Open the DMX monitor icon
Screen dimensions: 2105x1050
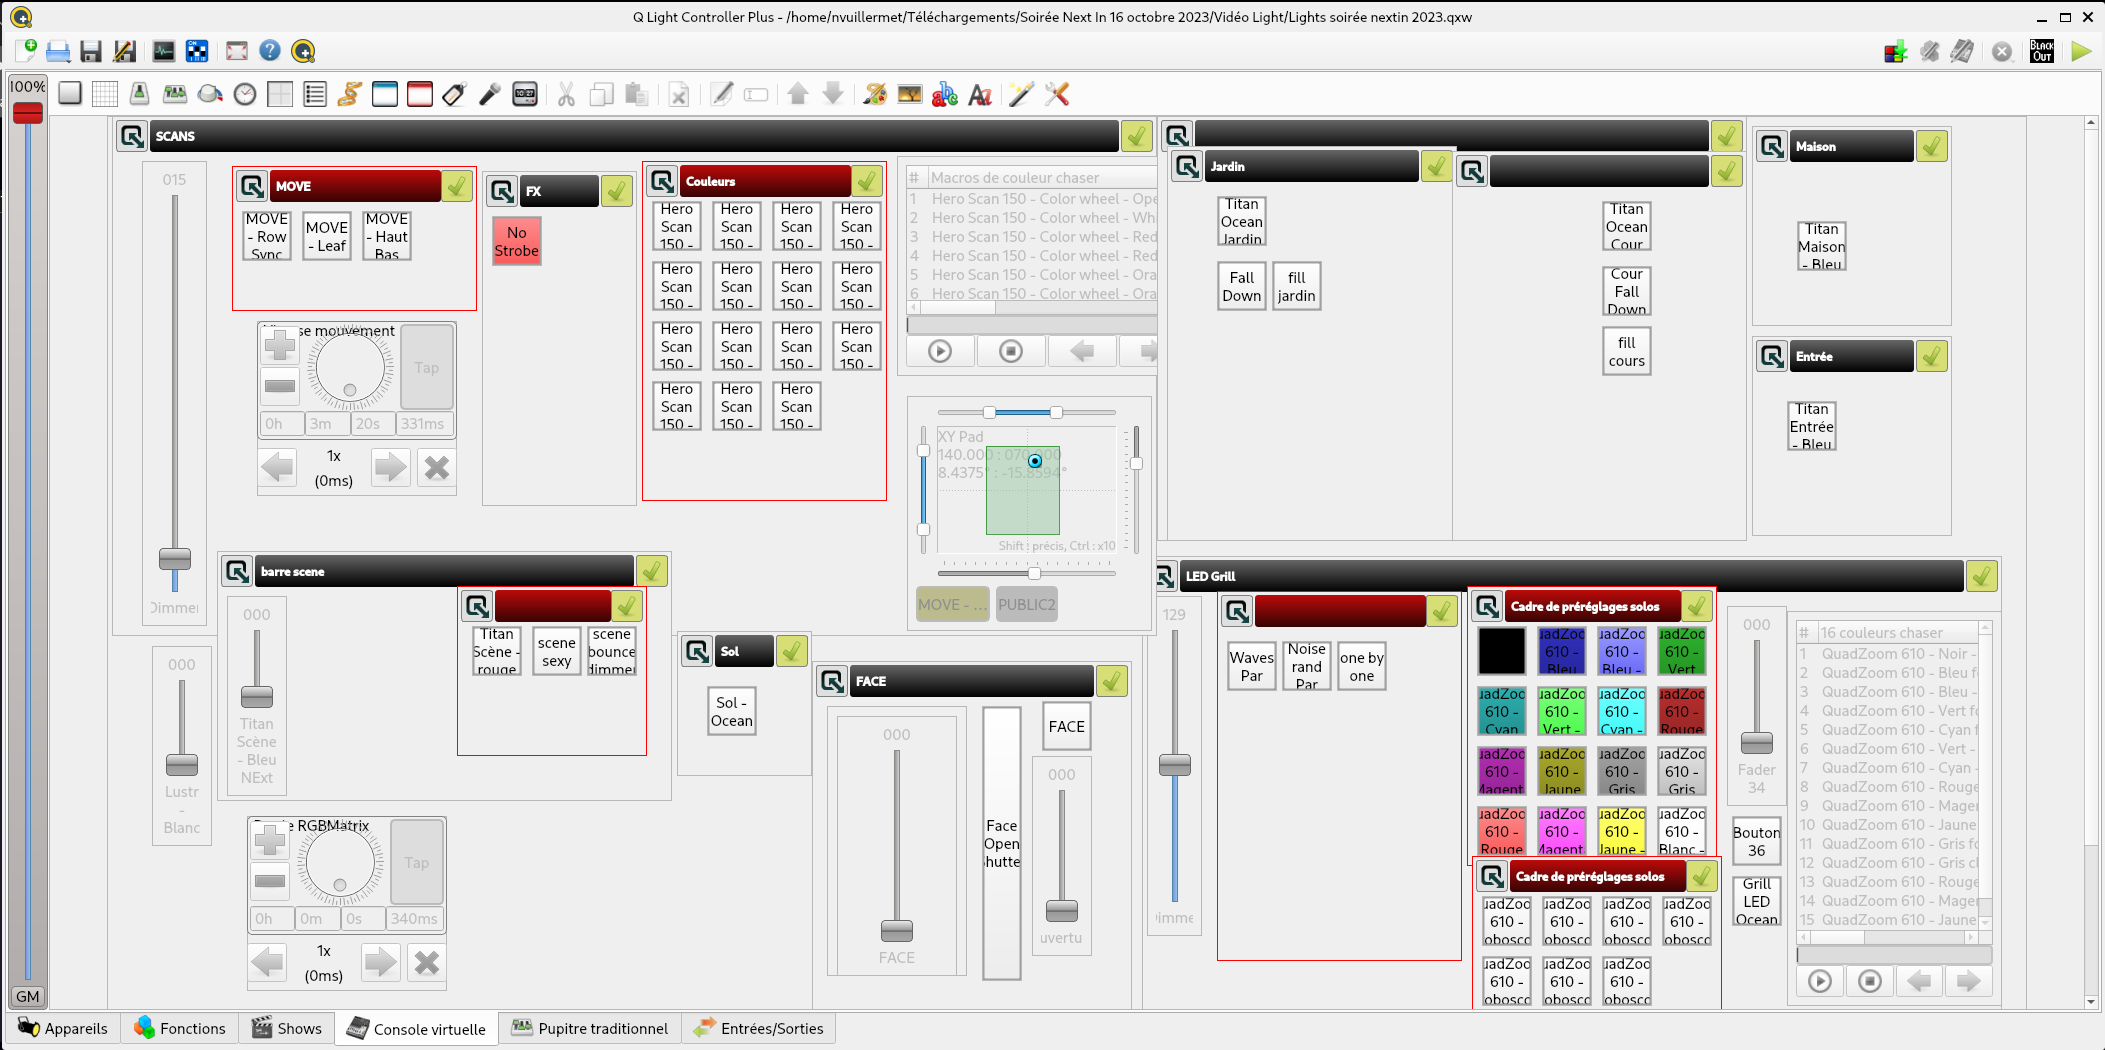click(163, 51)
